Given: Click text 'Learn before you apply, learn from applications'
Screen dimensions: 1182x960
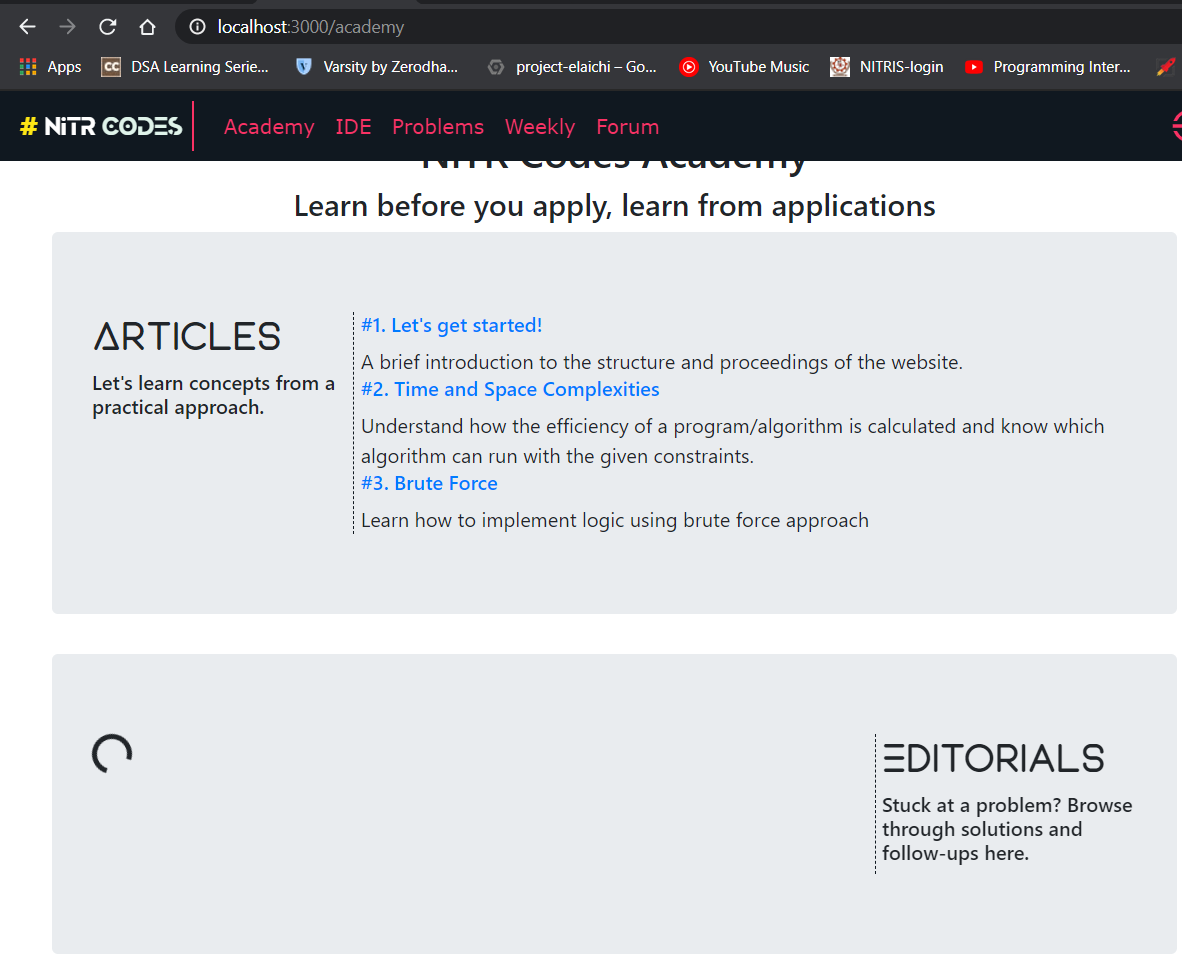Looking at the screenshot, I should pos(614,206).
